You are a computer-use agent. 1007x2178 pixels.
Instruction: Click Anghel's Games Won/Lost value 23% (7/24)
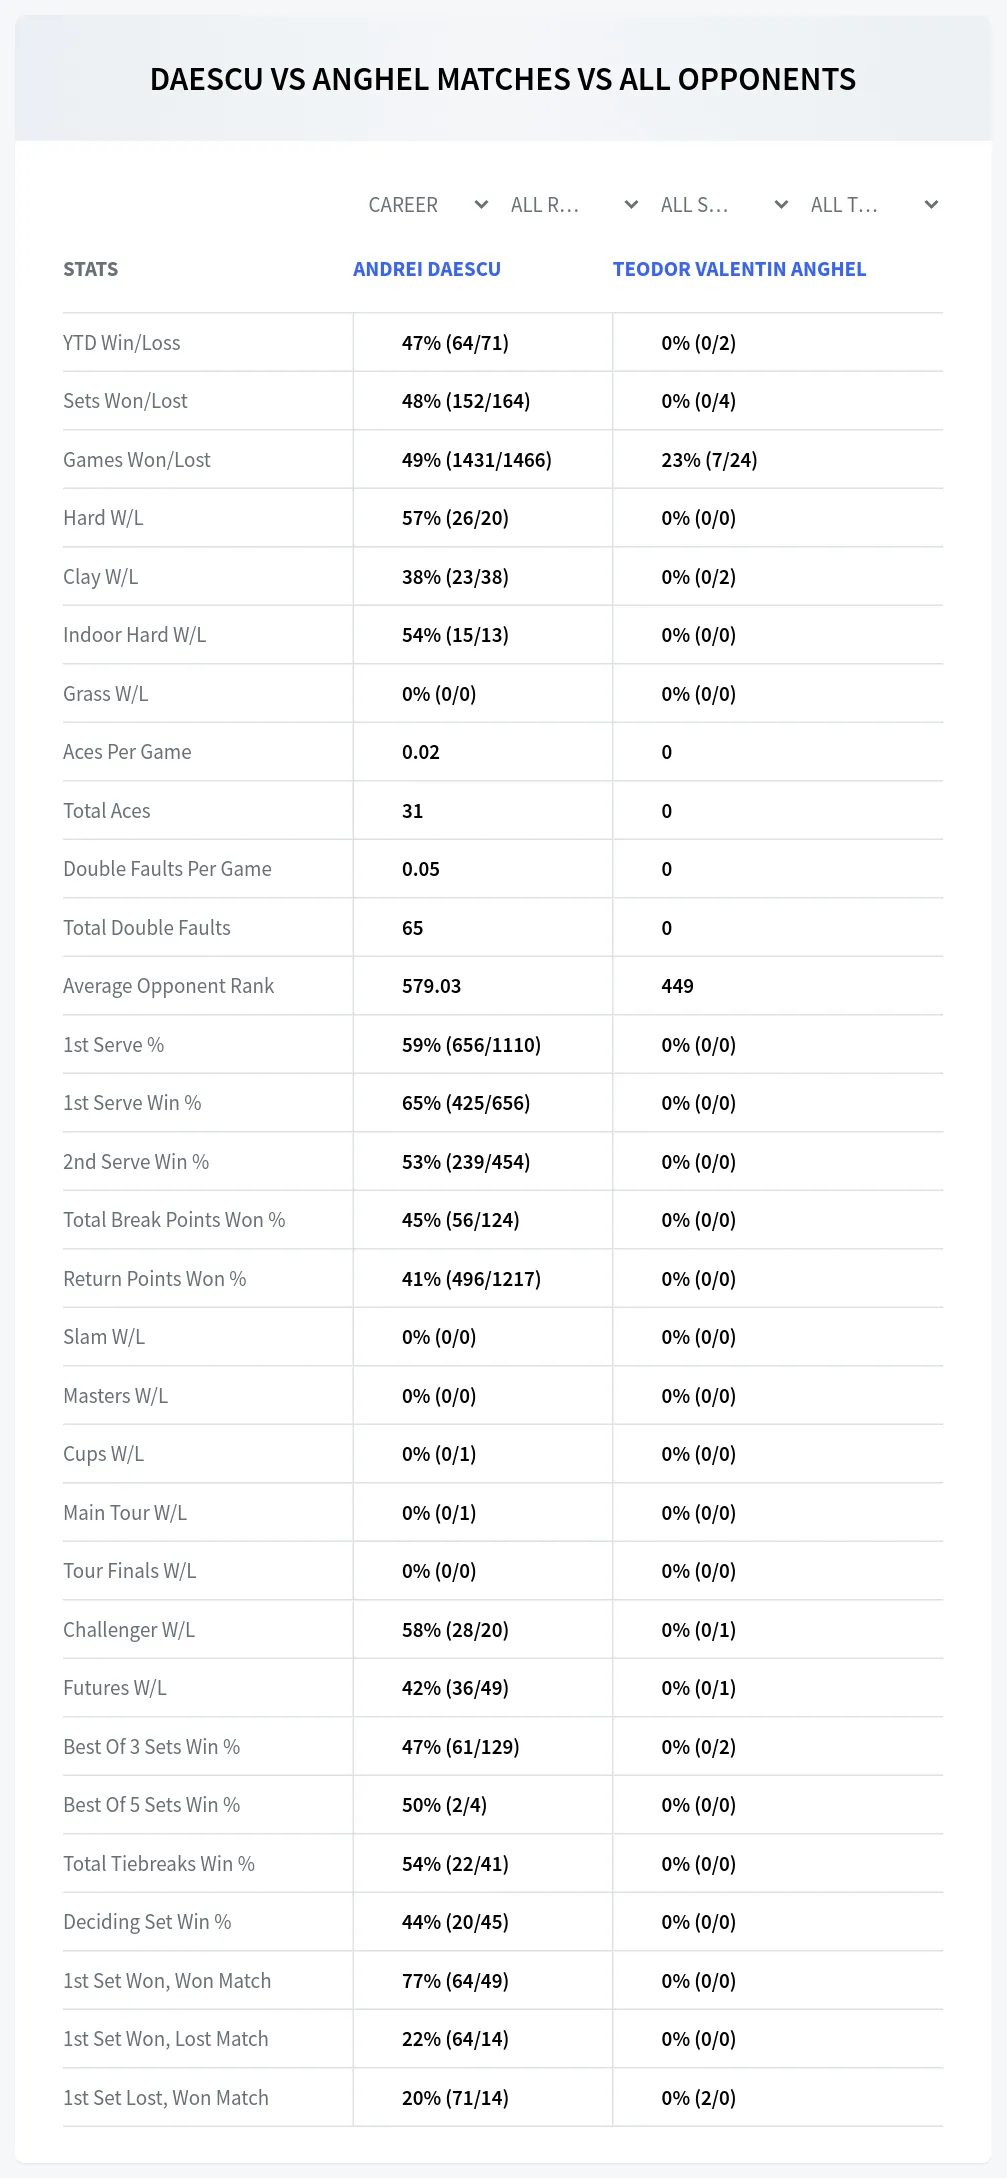(x=709, y=460)
